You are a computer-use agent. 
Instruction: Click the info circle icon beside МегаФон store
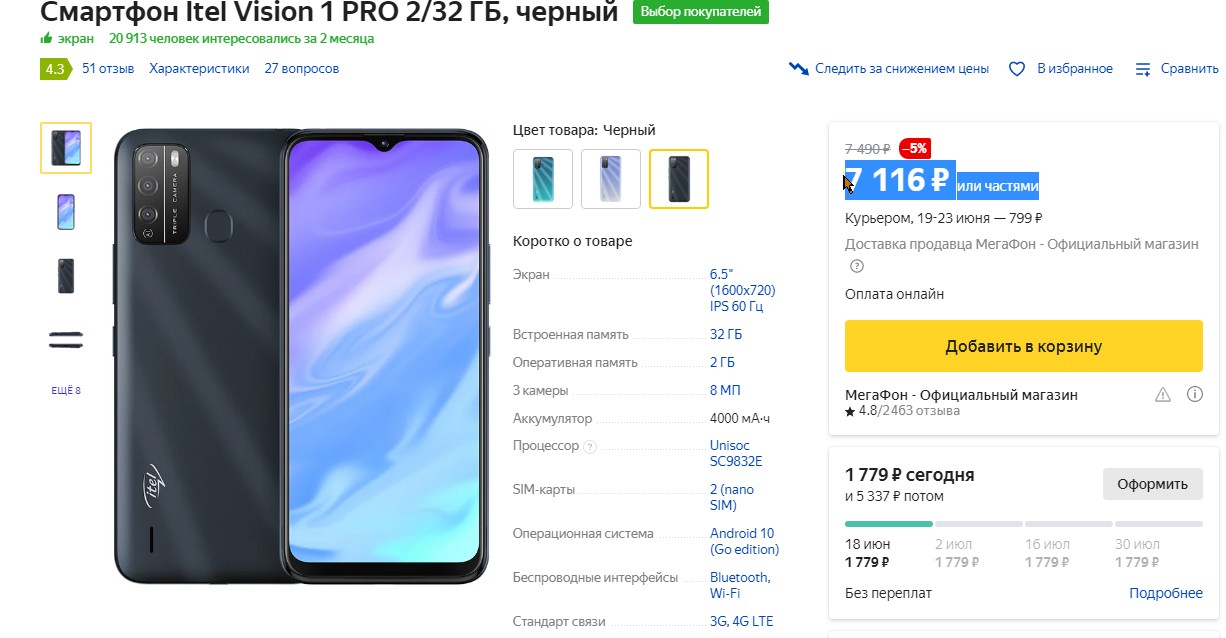coord(1194,395)
